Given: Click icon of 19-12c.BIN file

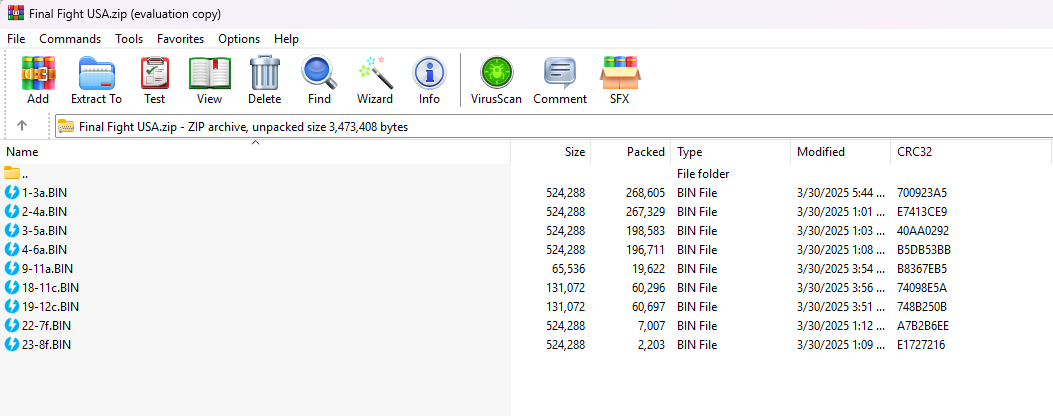Looking at the screenshot, I should coord(11,306).
